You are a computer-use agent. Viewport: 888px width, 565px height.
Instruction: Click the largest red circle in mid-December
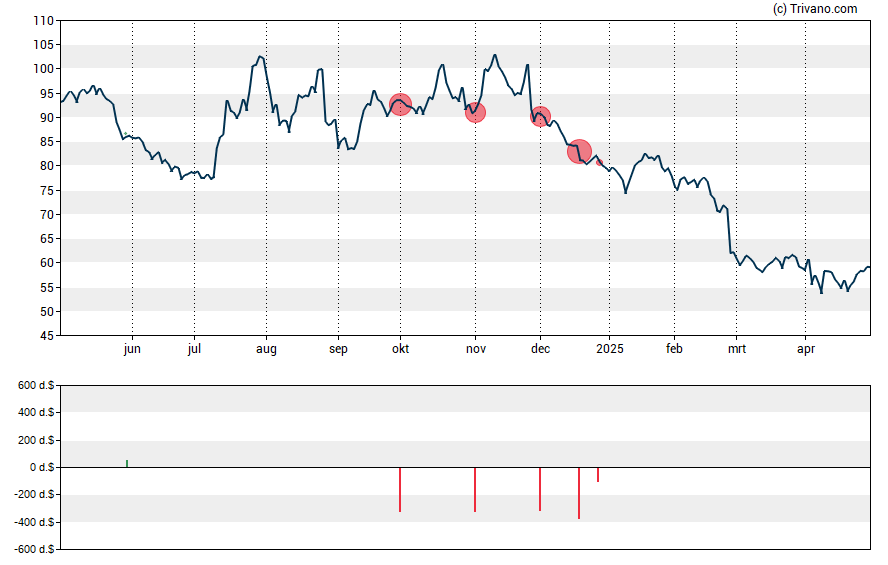click(x=579, y=152)
